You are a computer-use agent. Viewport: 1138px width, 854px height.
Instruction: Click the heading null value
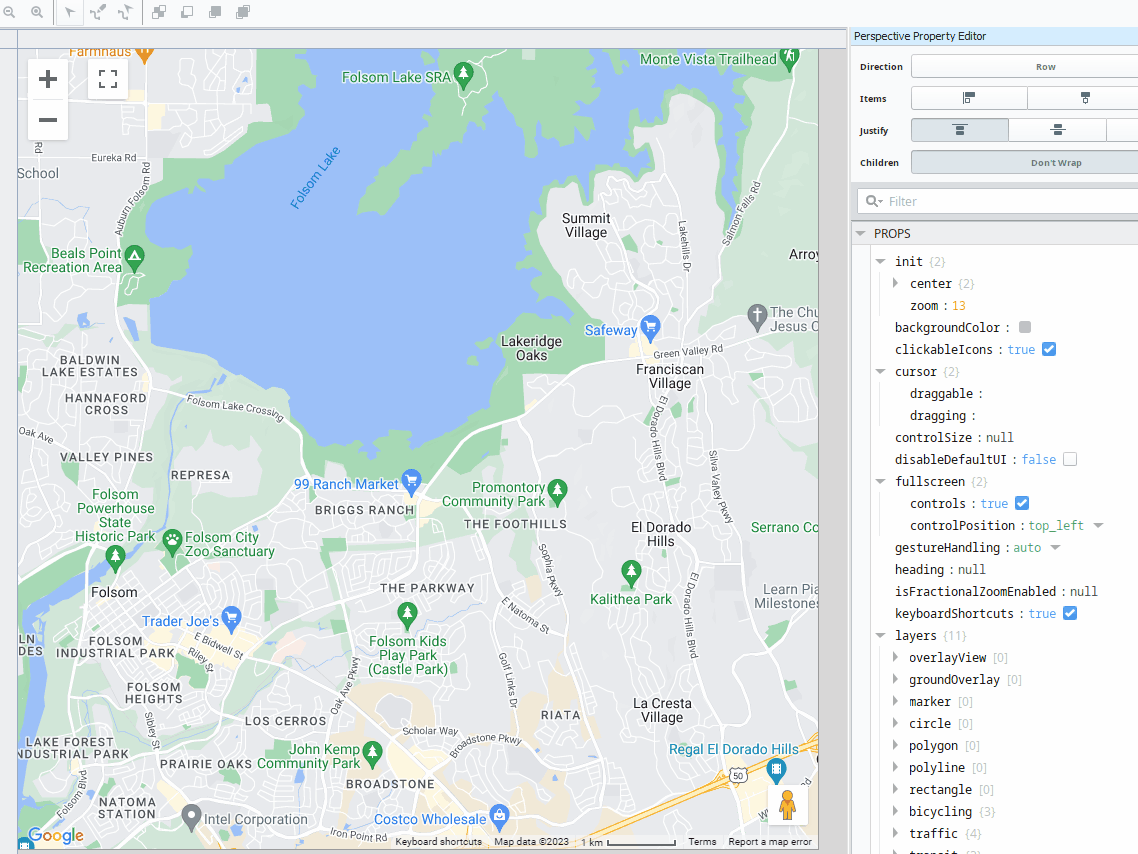coord(972,570)
